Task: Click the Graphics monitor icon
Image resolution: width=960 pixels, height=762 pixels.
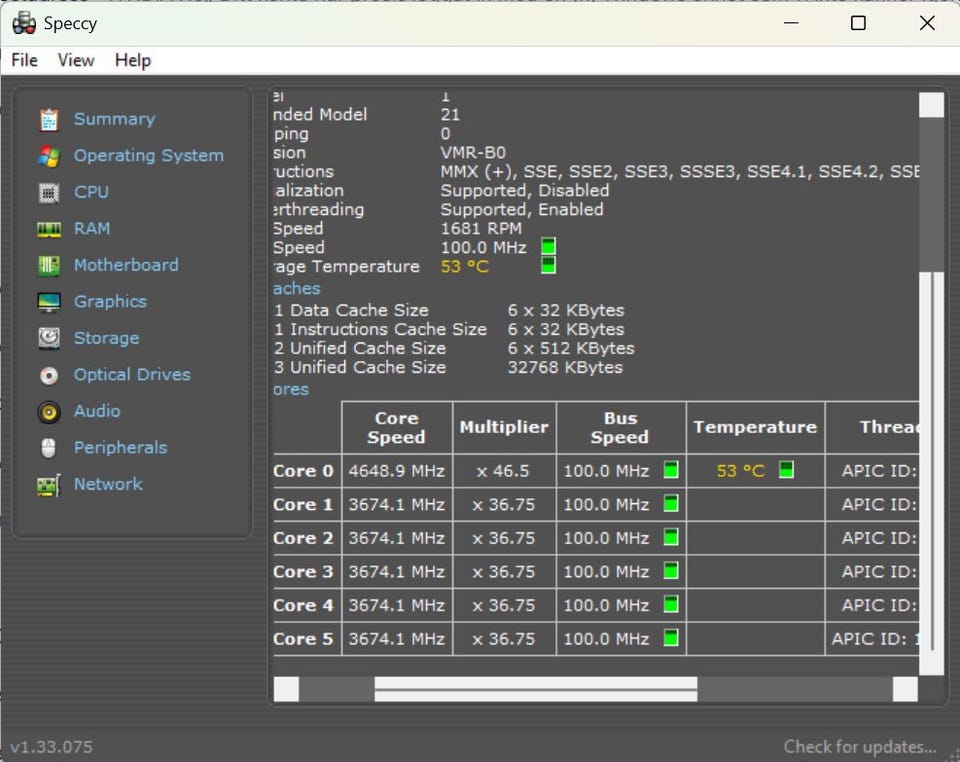Action: (x=49, y=302)
